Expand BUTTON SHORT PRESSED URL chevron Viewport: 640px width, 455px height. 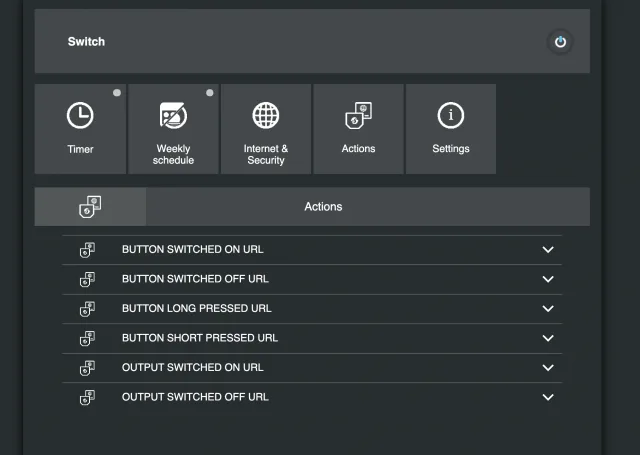click(547, 338)
